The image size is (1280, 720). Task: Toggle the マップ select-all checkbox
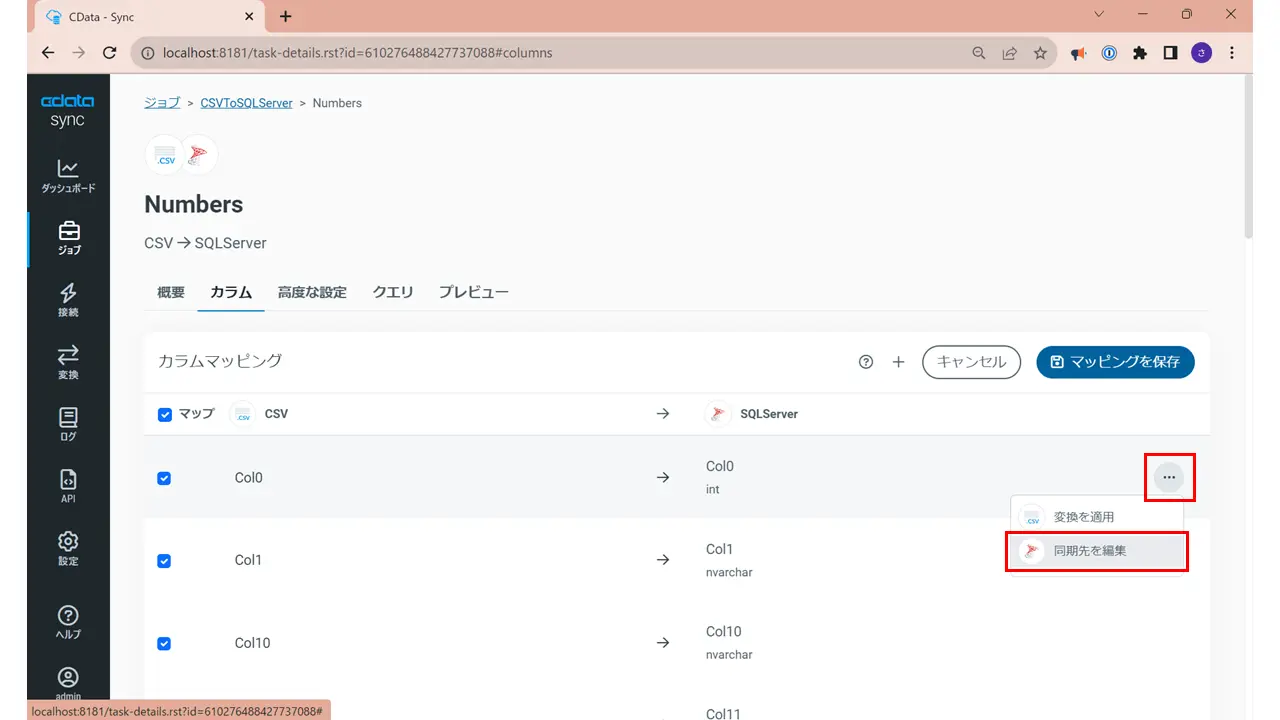pyautogui.click(x=165, y=414)
